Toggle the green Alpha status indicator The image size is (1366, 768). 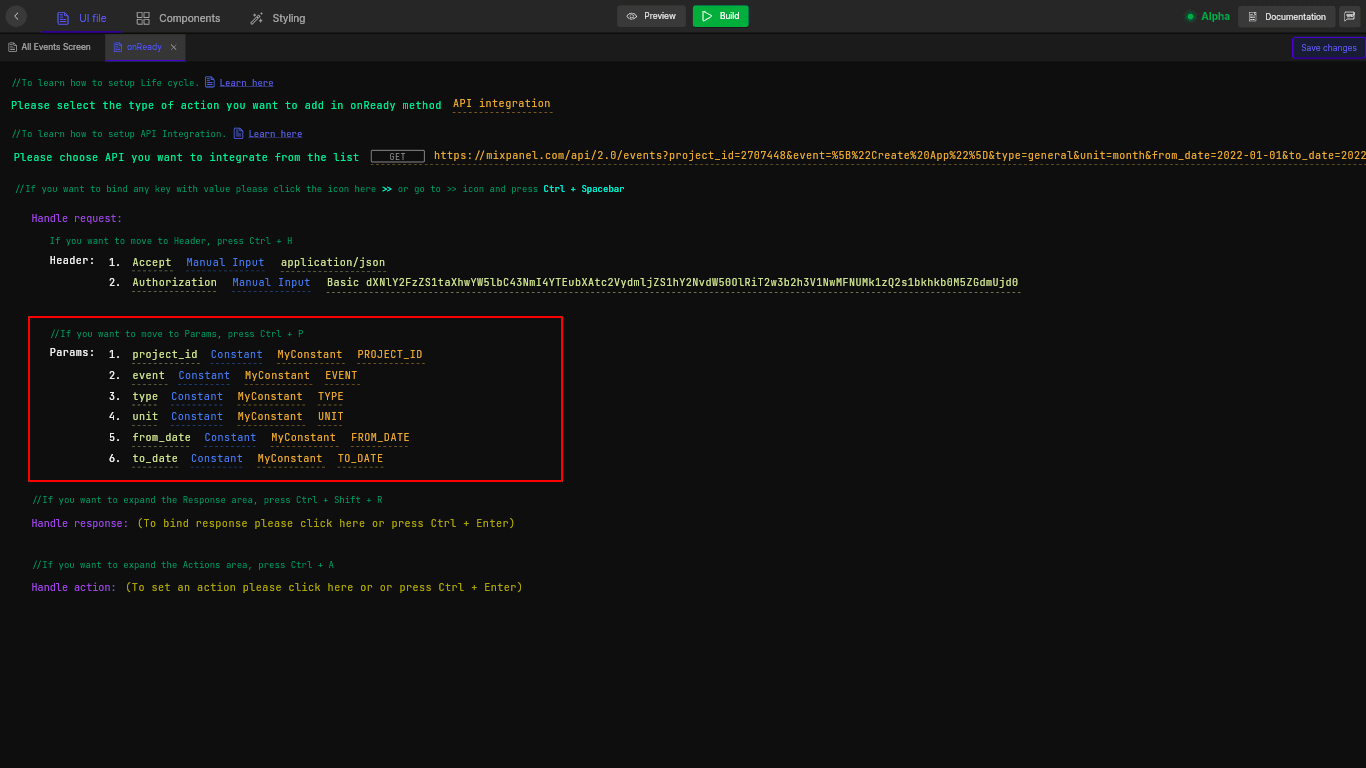coord(1189,16)
